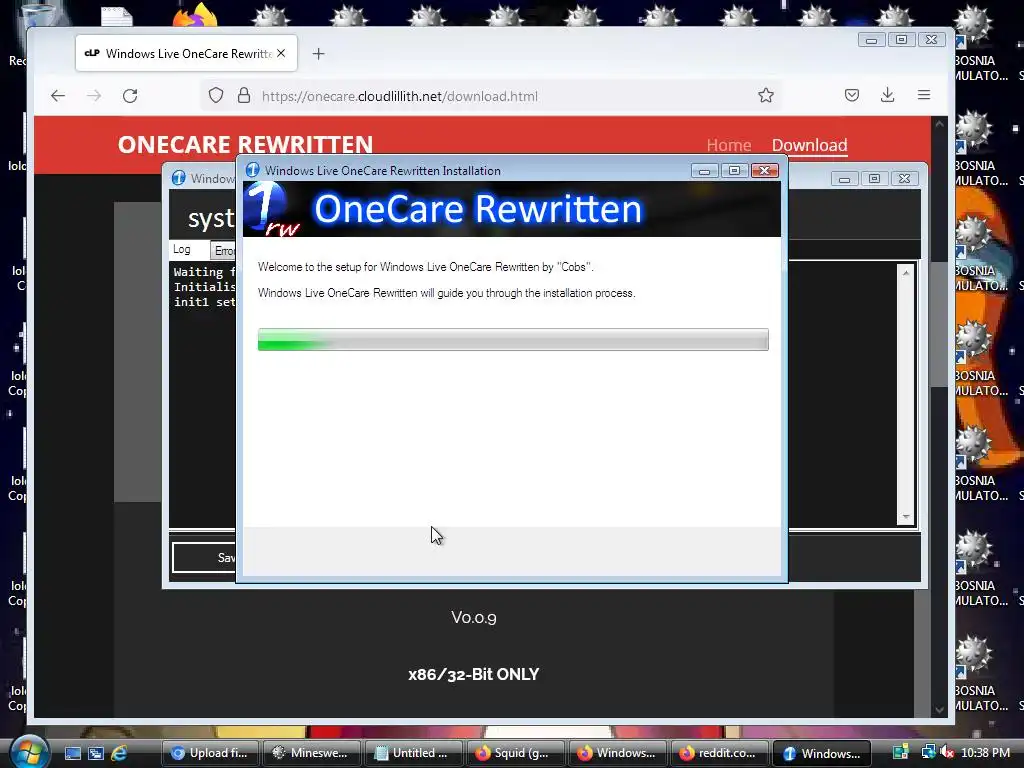Click the 10:38 PM taskbar clock

[x=985, y=753]
